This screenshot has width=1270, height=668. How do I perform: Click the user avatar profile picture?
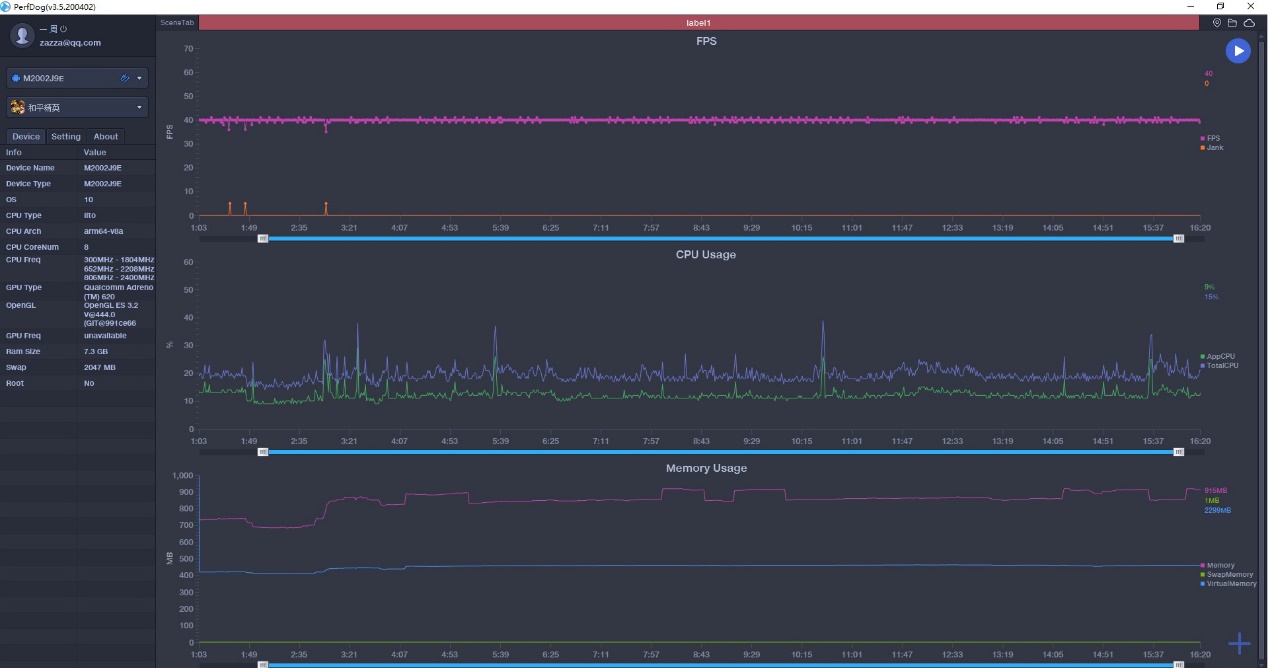[x=22, y=36]
